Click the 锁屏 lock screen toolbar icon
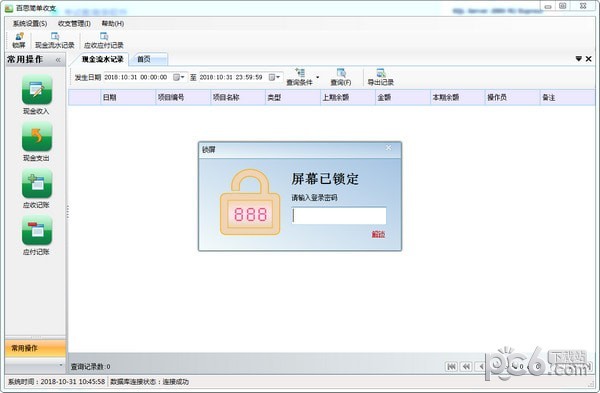 tap(19, 41)
